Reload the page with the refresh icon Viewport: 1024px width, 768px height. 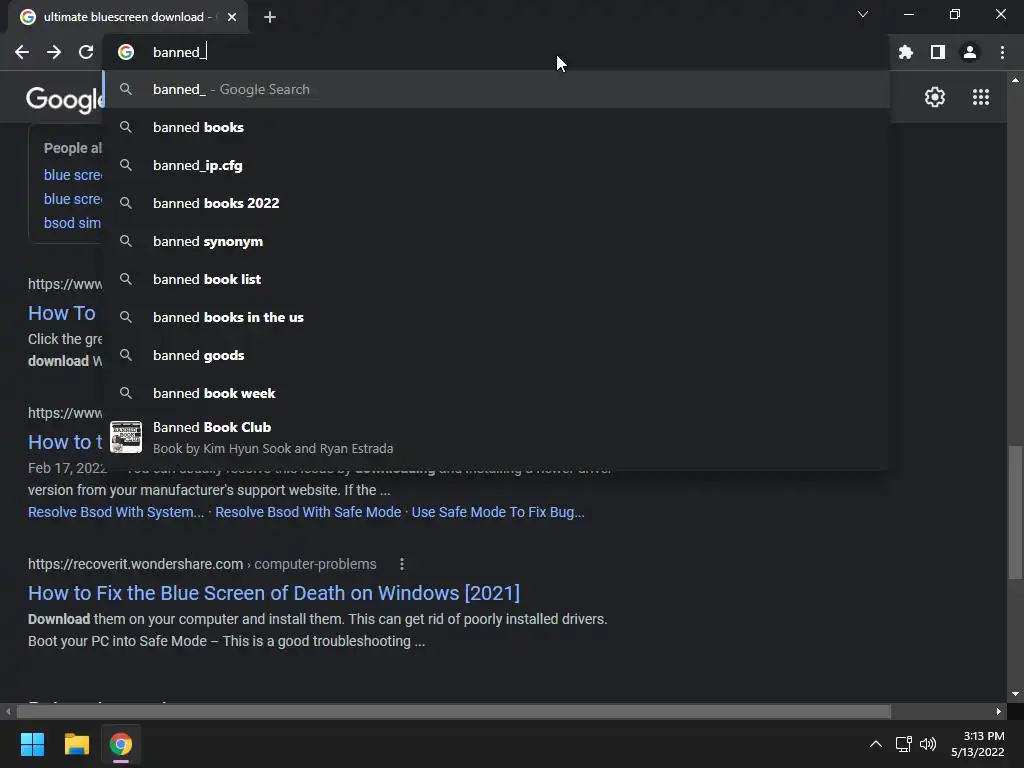tap(86, 52)
